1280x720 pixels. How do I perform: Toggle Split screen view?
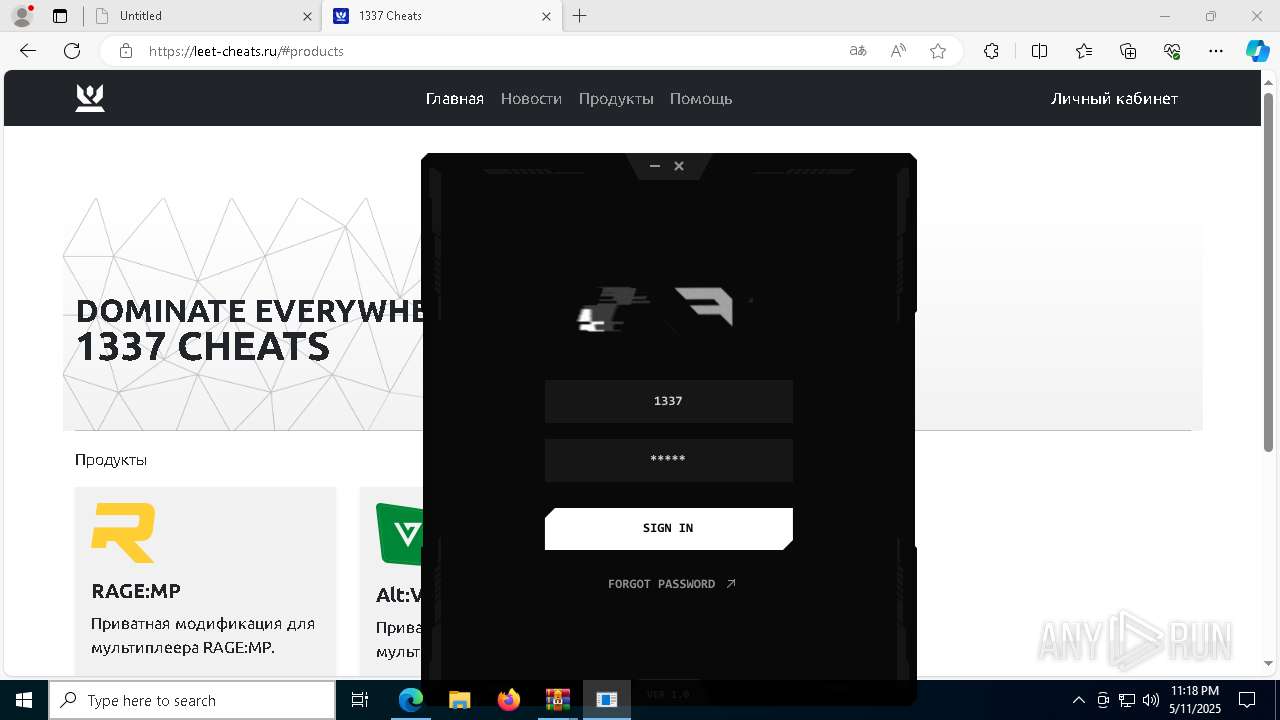(x=1039, y=51)
